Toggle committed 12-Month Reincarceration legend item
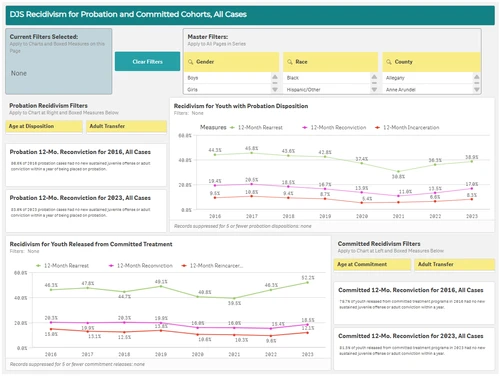Image resolution: width=500 pixels, height=376 pixels. click(x=212, y=266)
